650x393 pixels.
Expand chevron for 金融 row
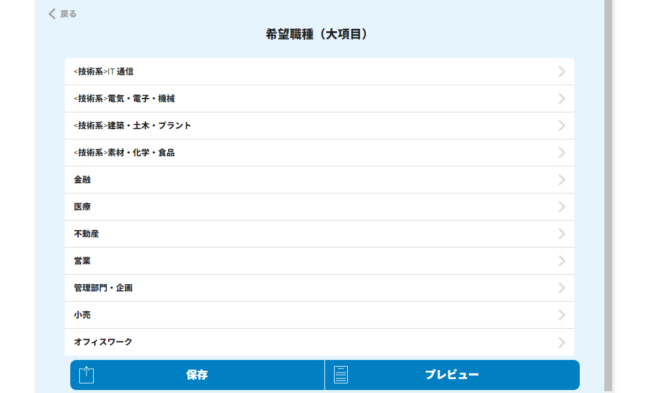coord(562,180)
